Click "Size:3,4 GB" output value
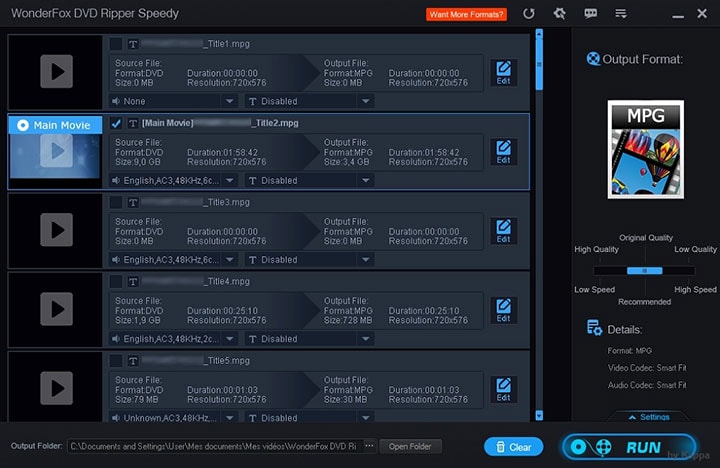720x468 pixels. coord(346,162)
